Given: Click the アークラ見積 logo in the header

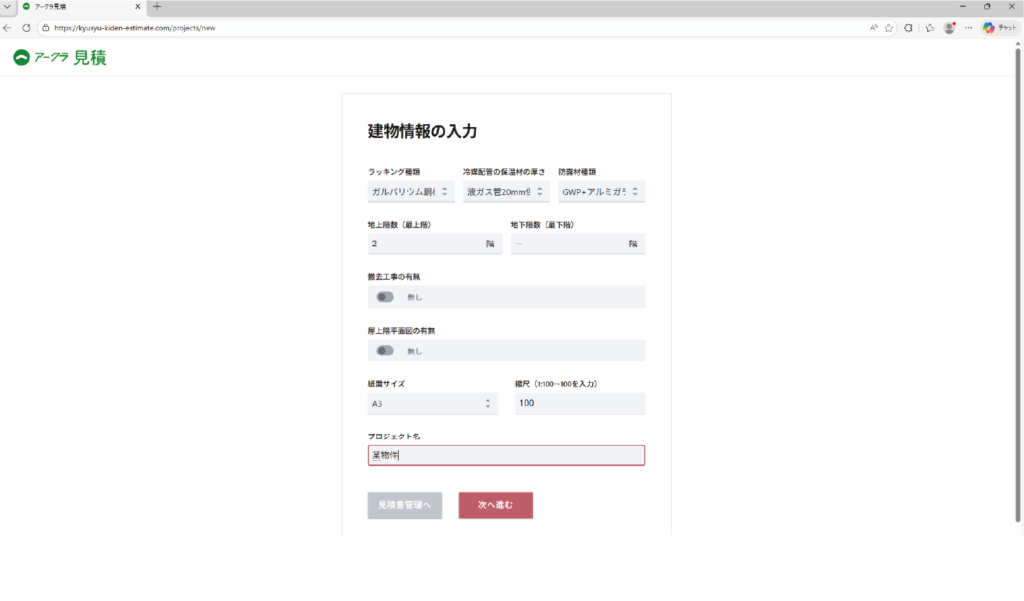Looking at the screenshot, I should point(59,58).
